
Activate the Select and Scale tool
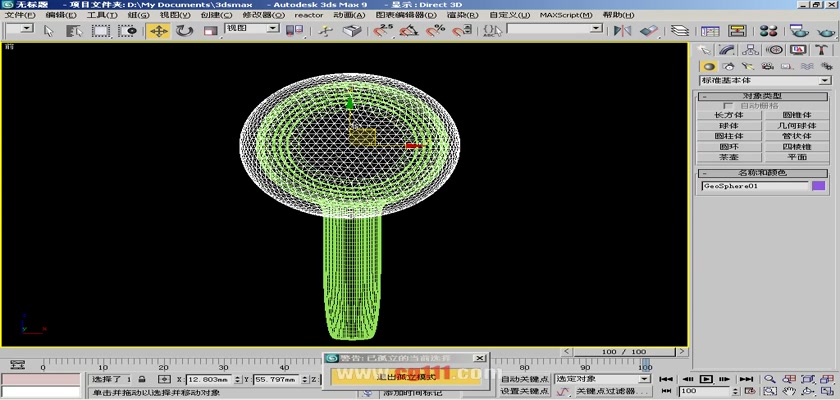pos(210,31)
